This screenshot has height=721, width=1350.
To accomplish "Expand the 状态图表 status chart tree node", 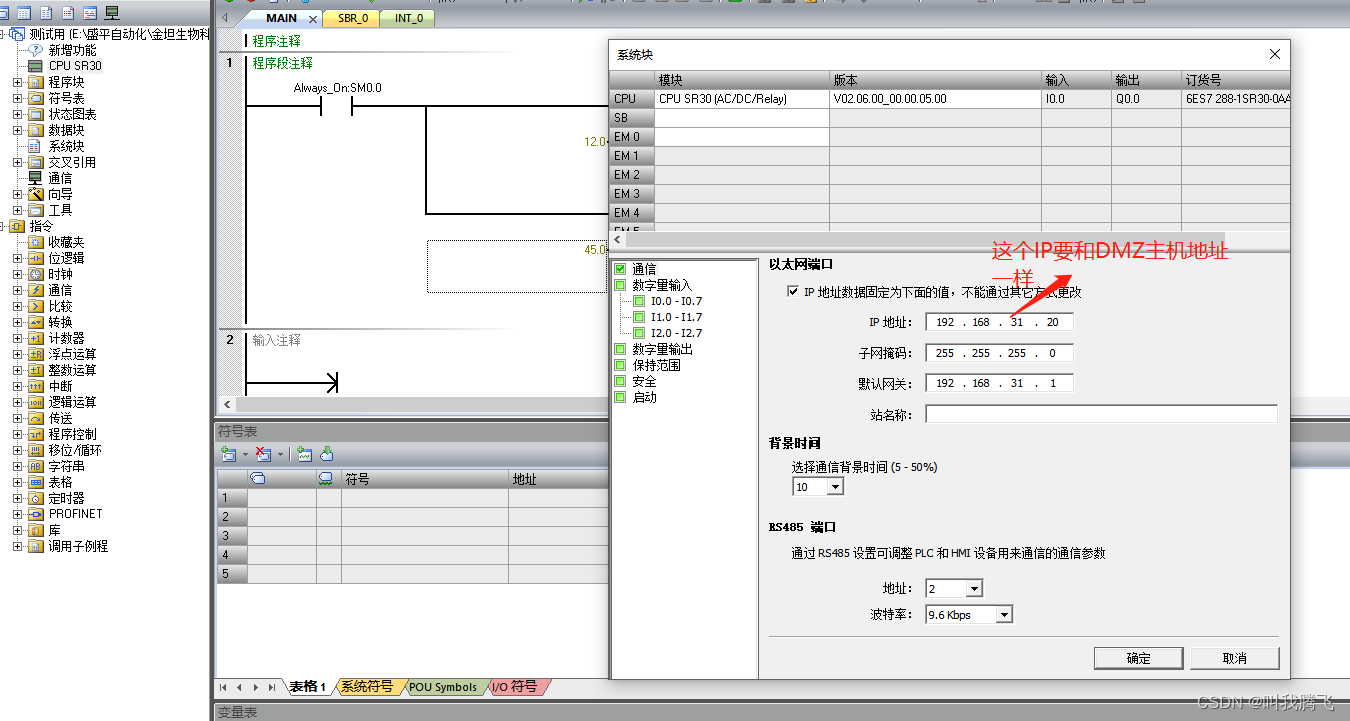I will 17,114.
